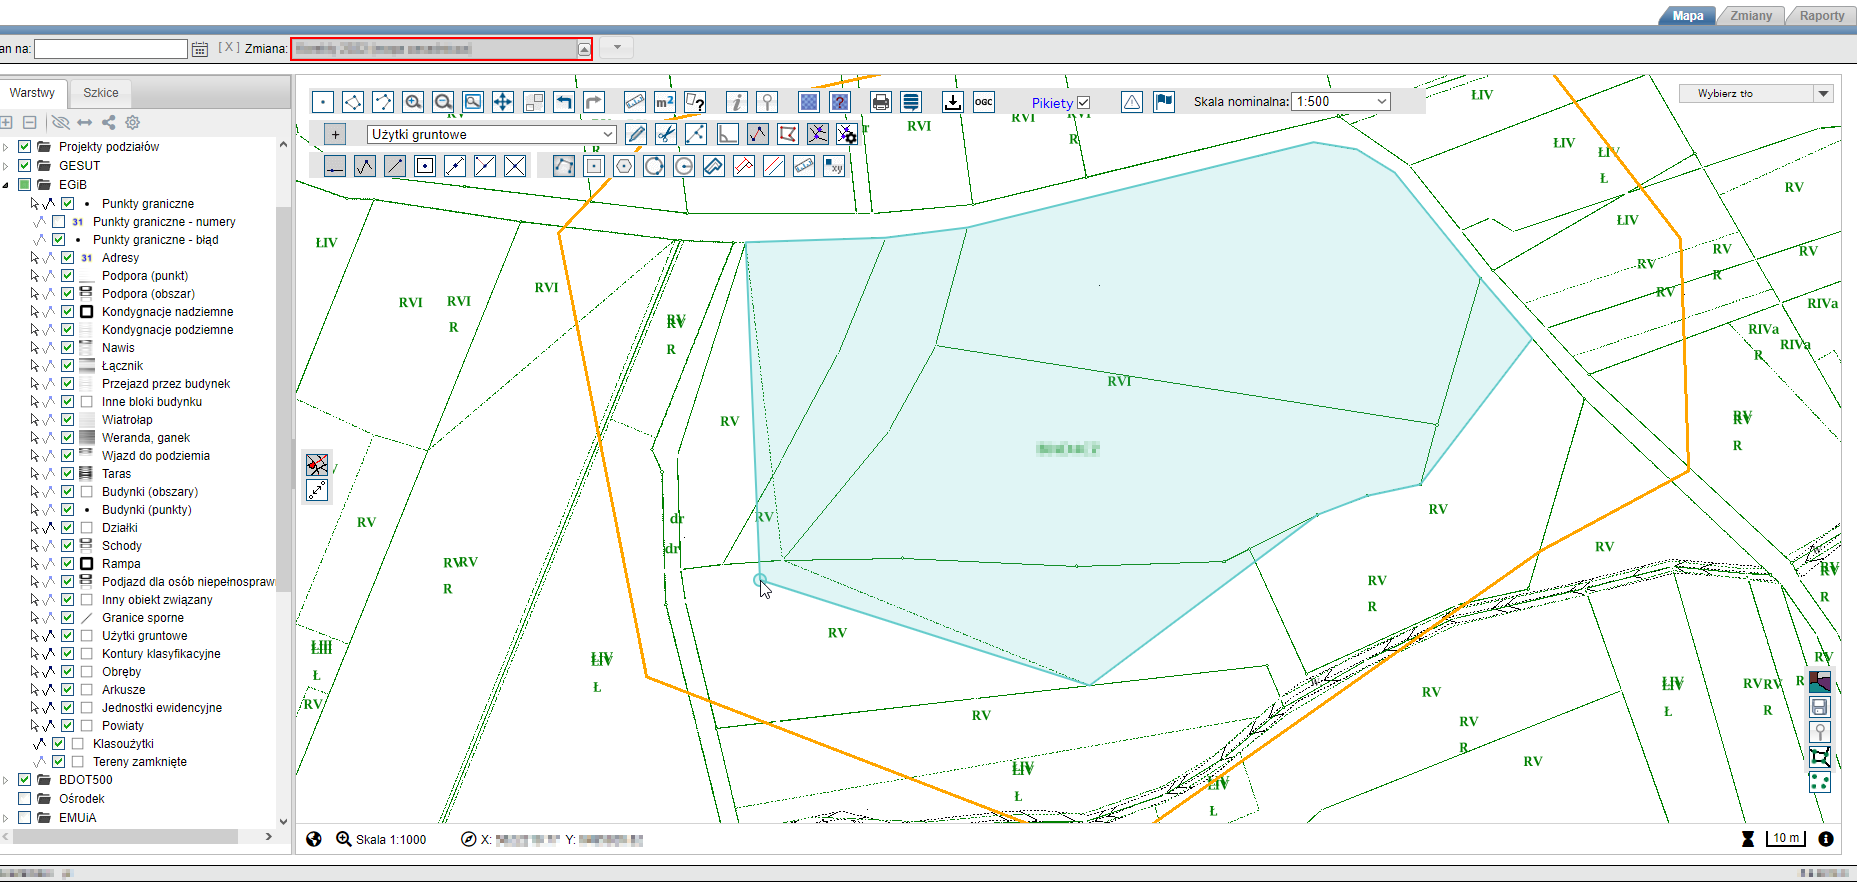
Task: Expand all layers plus button
Action: (x=6, y=122)
